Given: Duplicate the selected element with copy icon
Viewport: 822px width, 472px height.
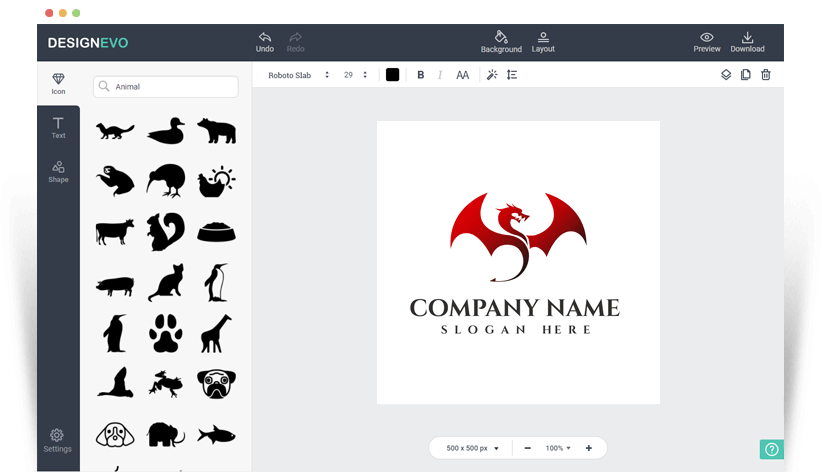Looking at the screenshot, I should click(x=746, y=75).
